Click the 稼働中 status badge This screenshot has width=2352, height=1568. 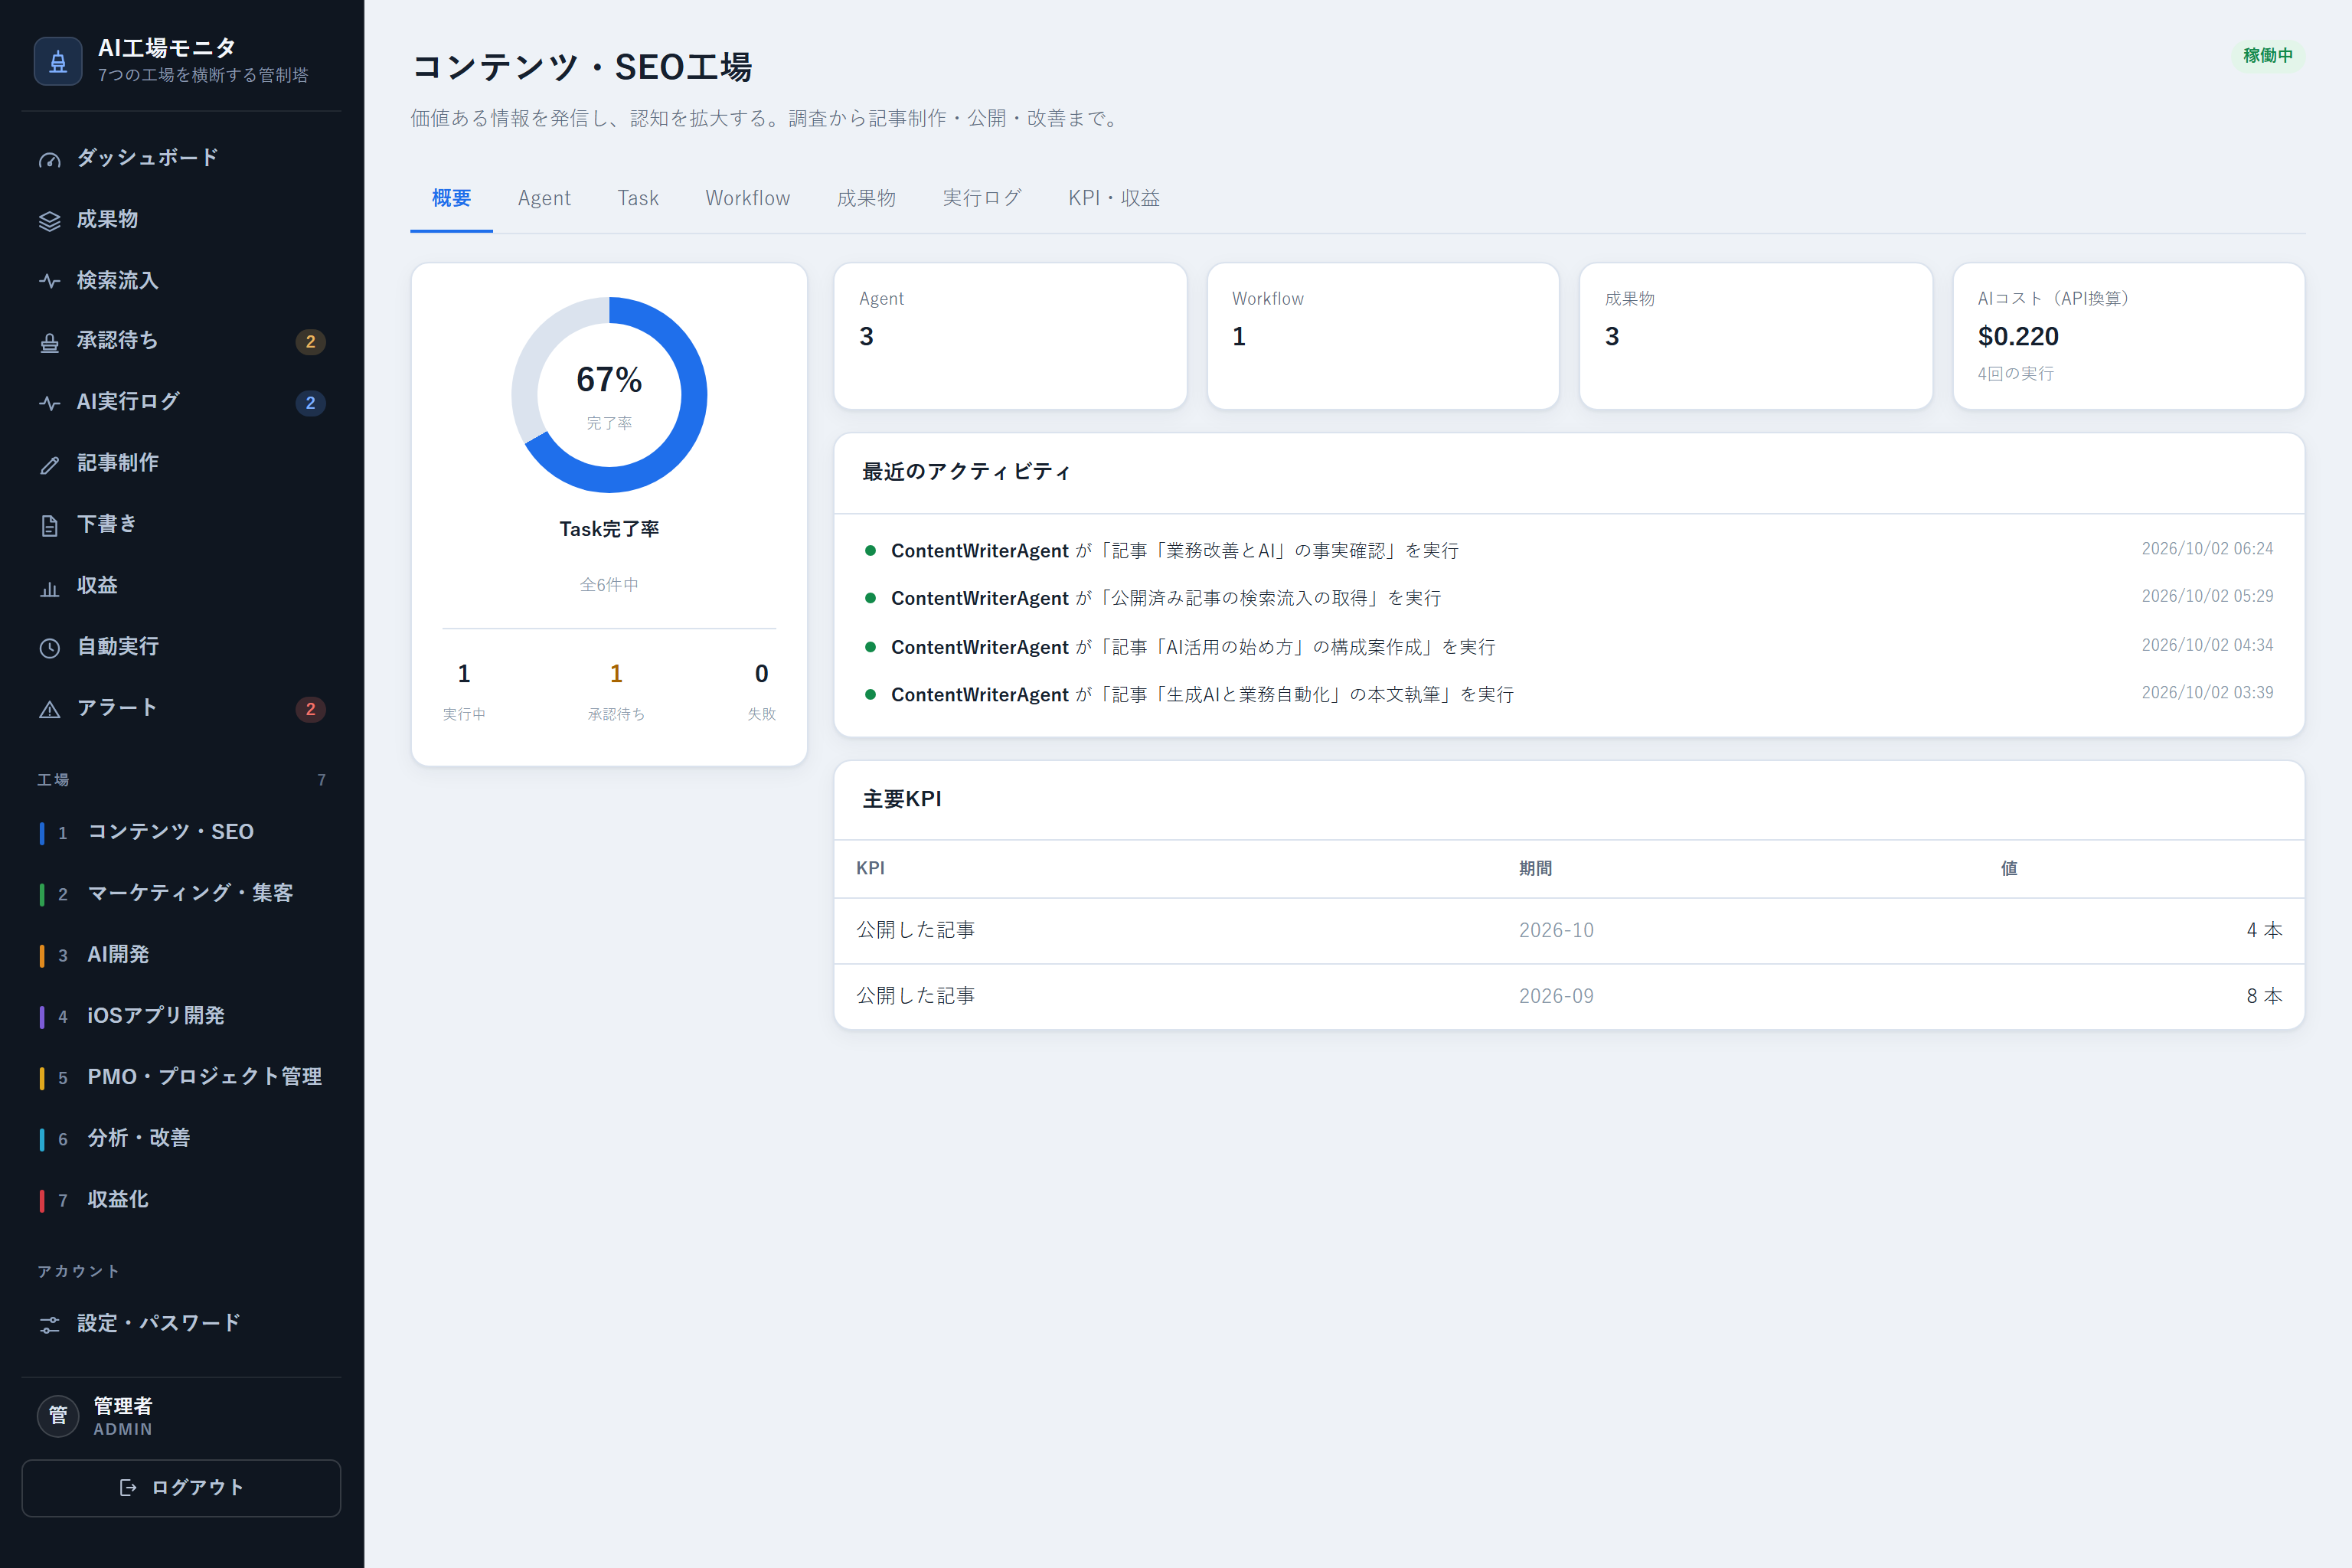[2267, 56]
